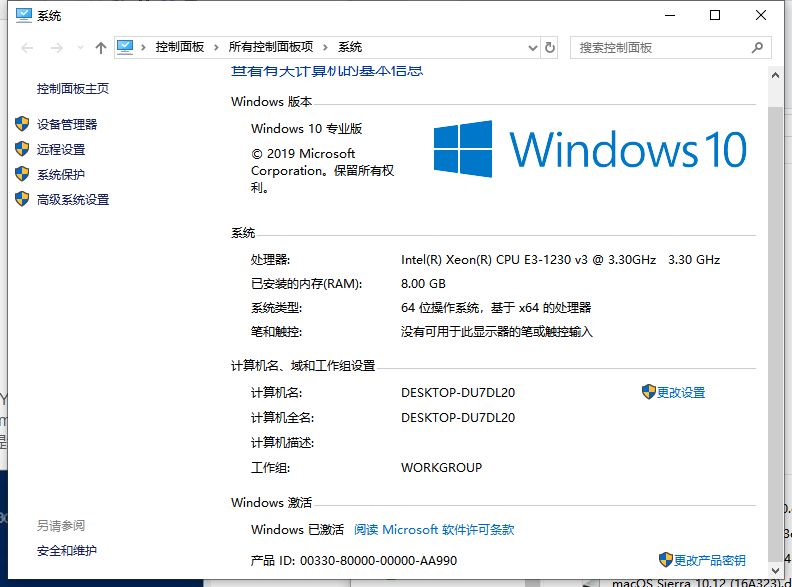
Task: Click the 更改设置 link
Action: [681, 393]
